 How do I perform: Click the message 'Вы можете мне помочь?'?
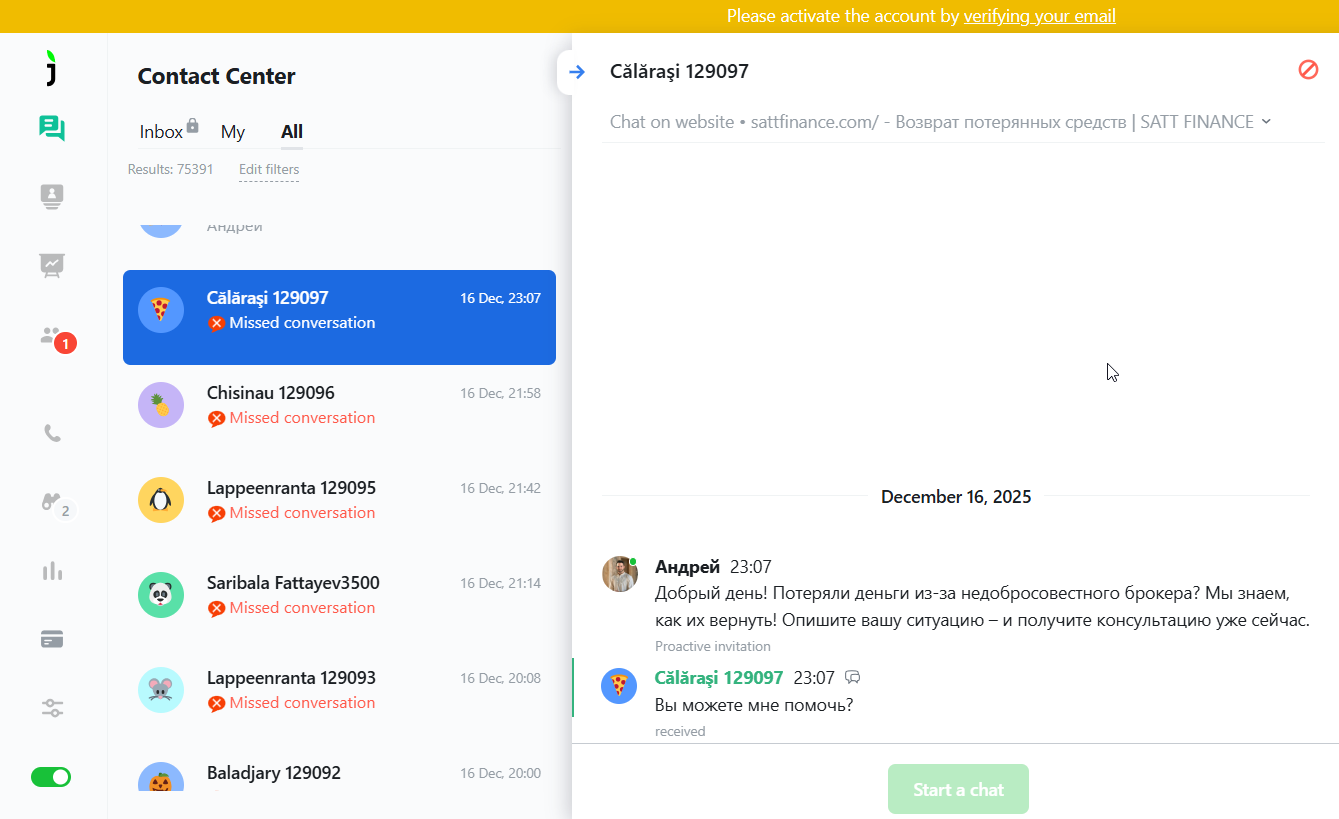[754, 705]
